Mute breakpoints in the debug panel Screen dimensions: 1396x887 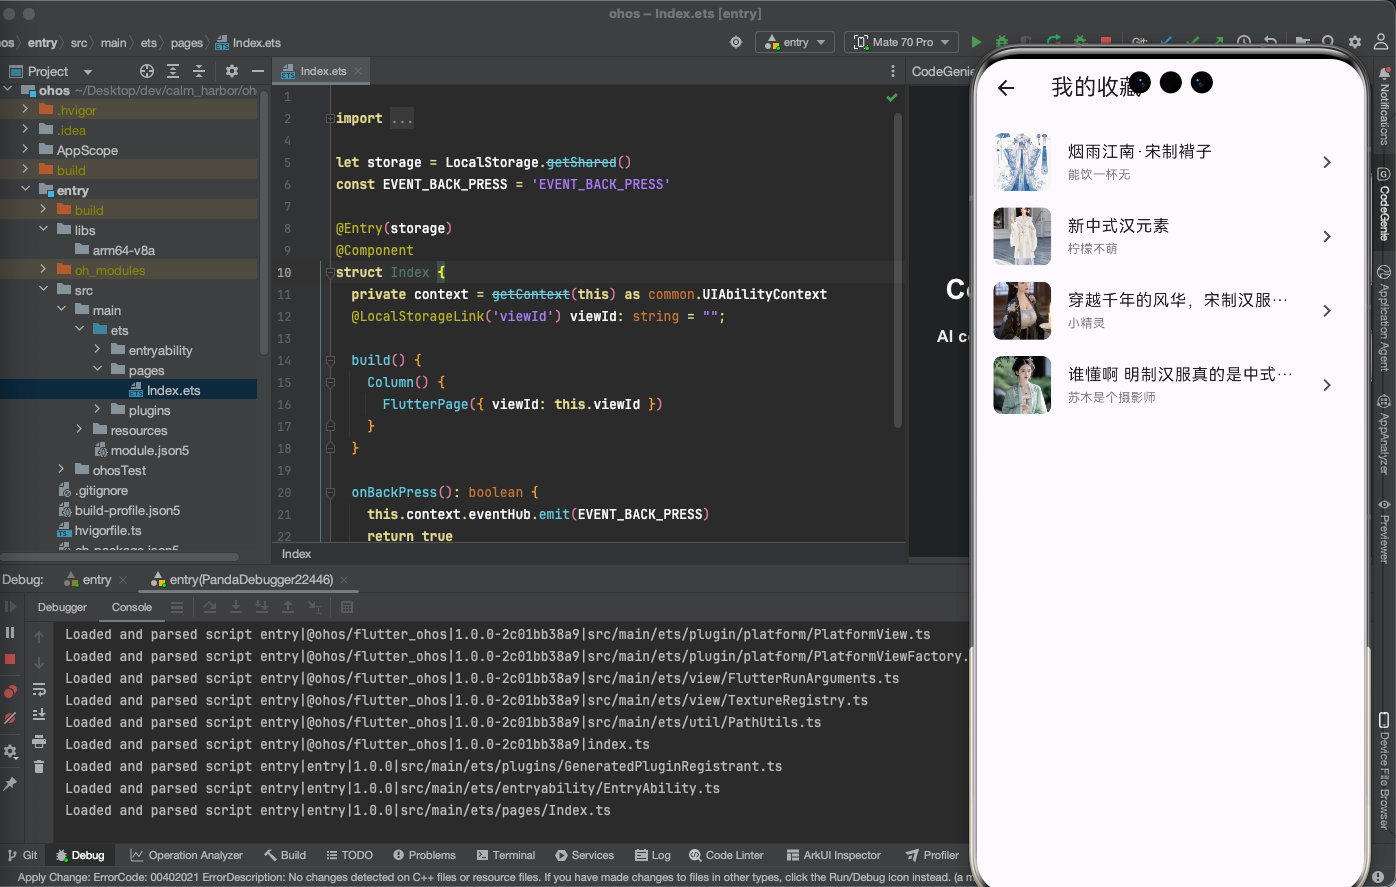coord(11,717)
